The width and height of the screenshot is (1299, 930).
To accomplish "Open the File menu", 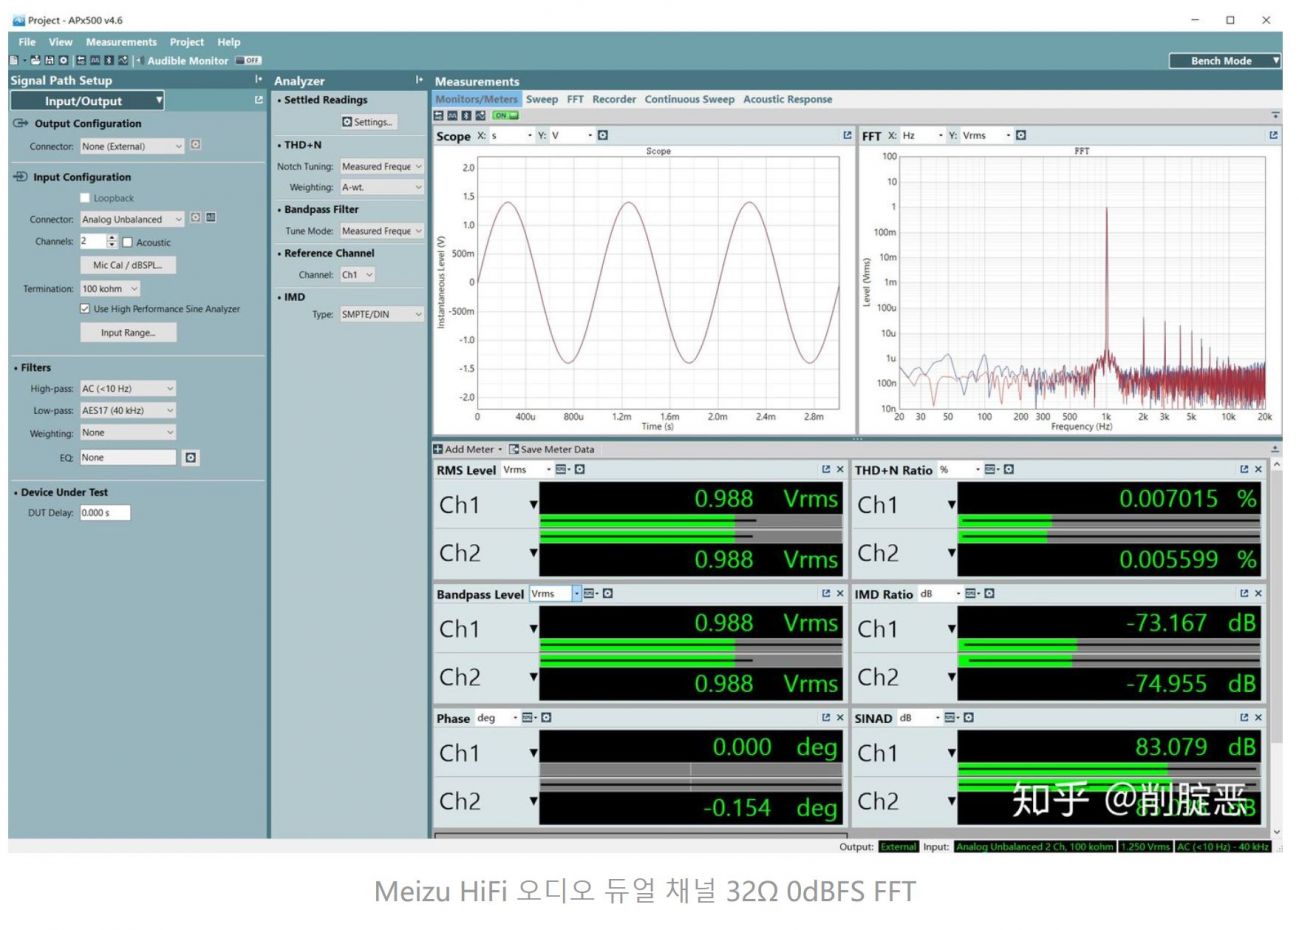I will point(27,42).
